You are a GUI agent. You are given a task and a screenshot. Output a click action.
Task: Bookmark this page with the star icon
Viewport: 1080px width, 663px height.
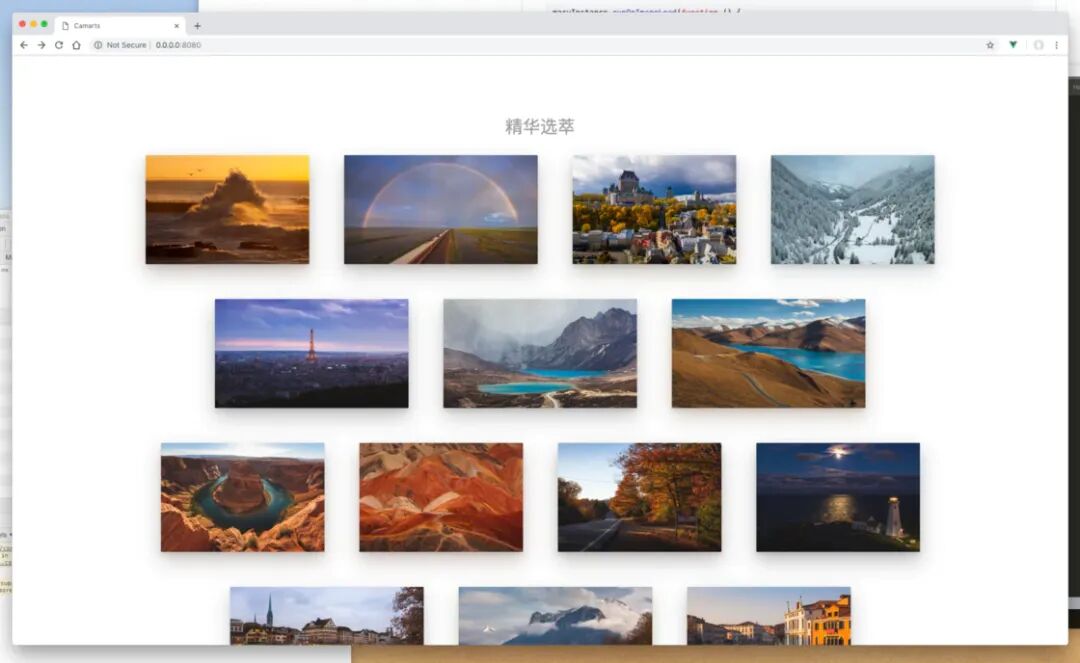(x=990, y=45)
